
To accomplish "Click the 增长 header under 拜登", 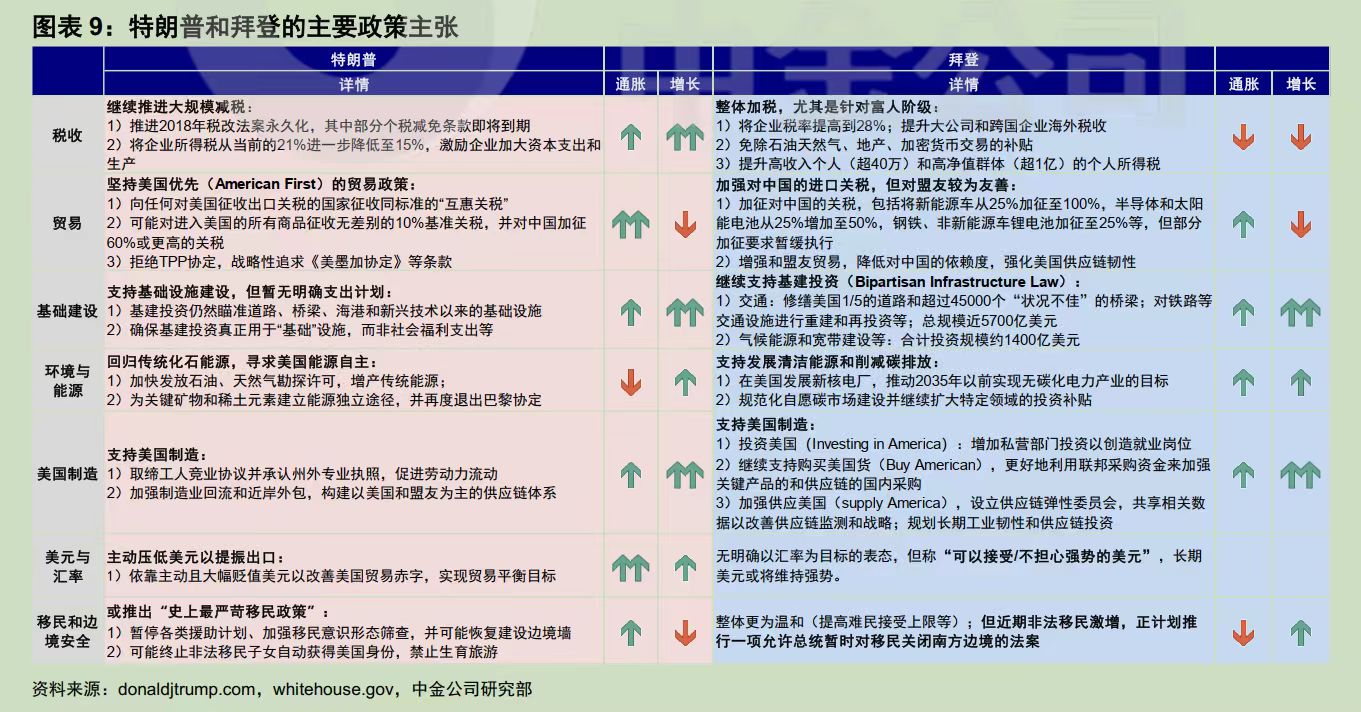I will pyautogui.click(x=1300, y=84).
